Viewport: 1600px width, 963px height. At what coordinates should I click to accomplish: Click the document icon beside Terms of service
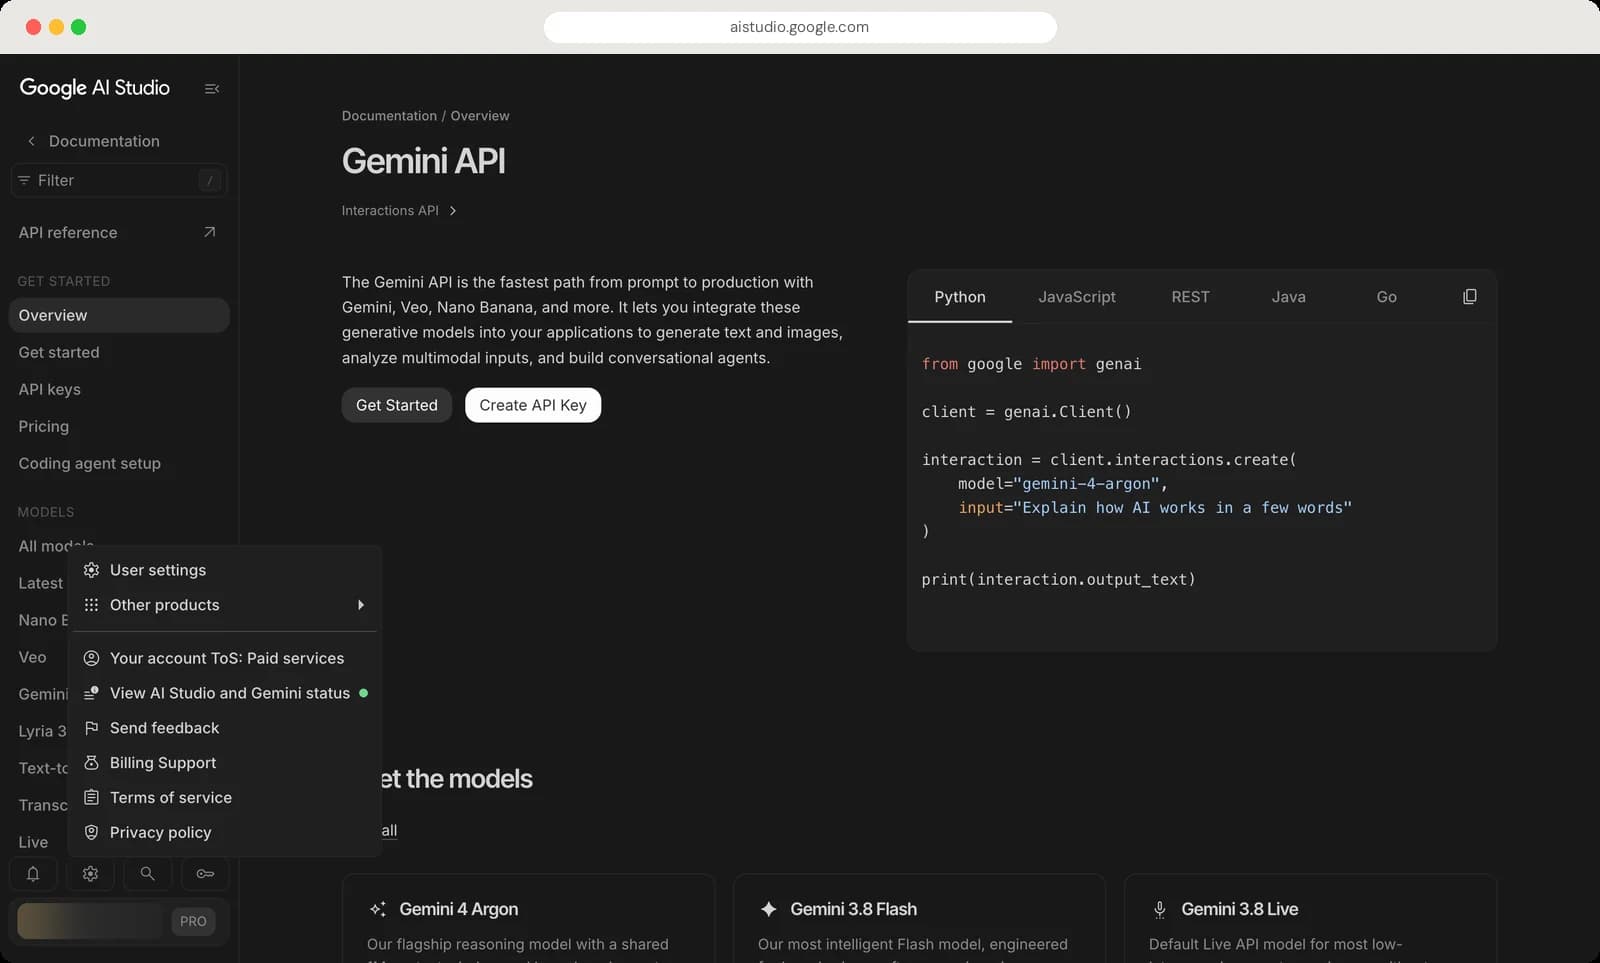pos(91,797)
